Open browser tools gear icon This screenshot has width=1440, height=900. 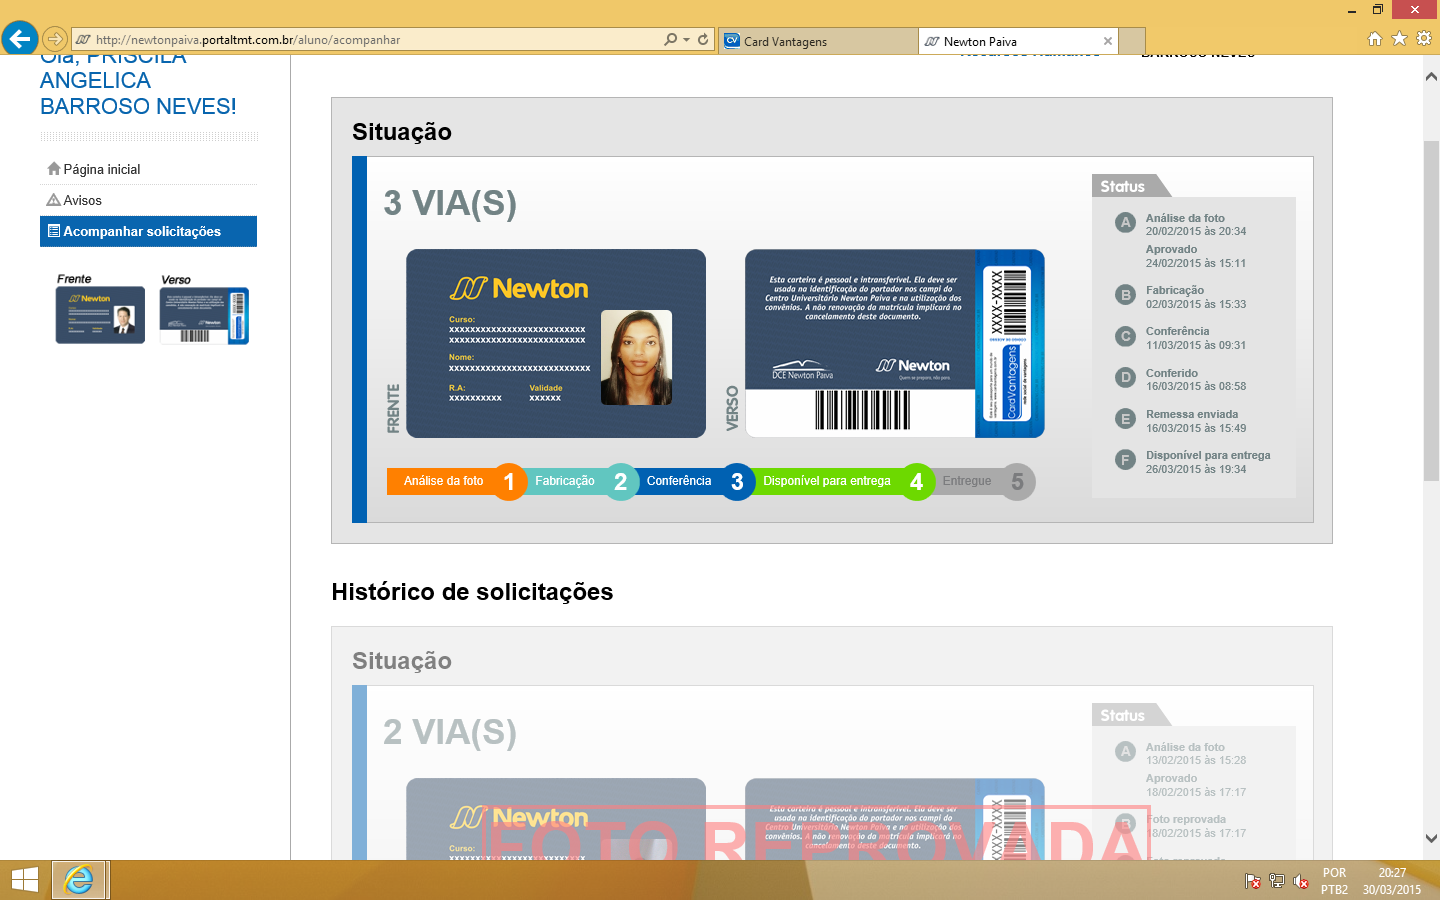coord(1424,38)
